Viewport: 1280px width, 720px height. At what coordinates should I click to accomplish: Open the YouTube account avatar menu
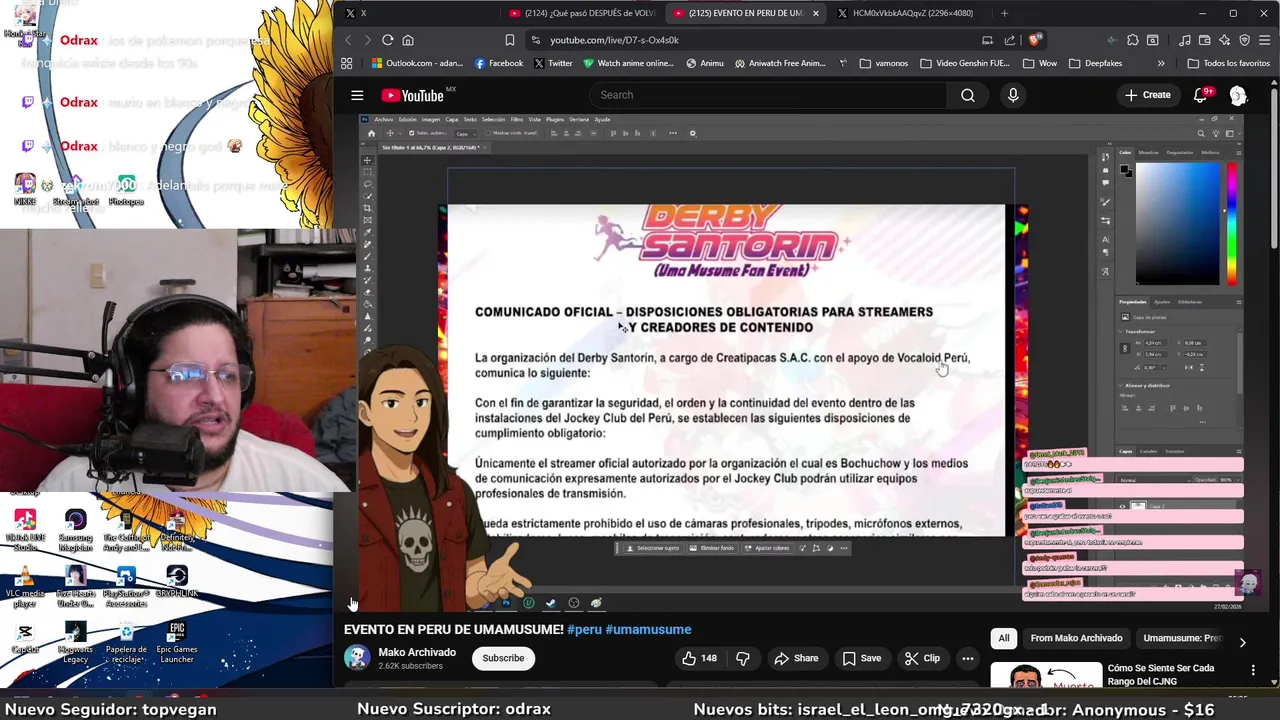(1238, 95)
